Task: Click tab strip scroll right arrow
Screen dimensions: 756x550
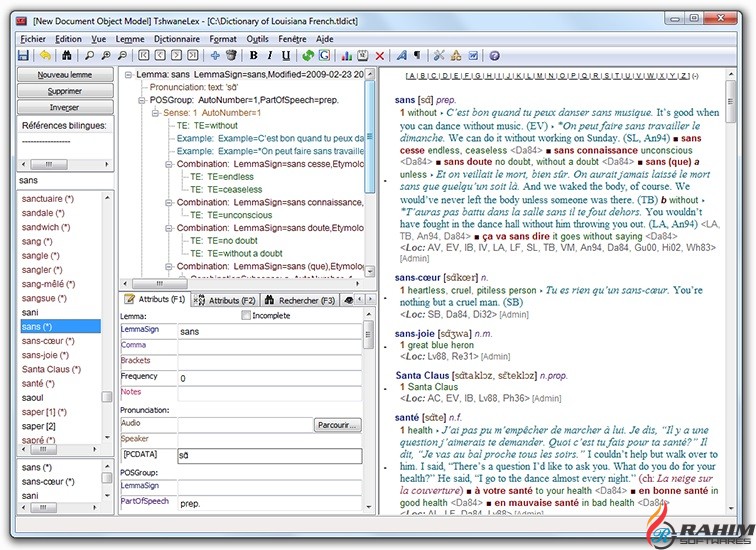Action: [370, 299]
